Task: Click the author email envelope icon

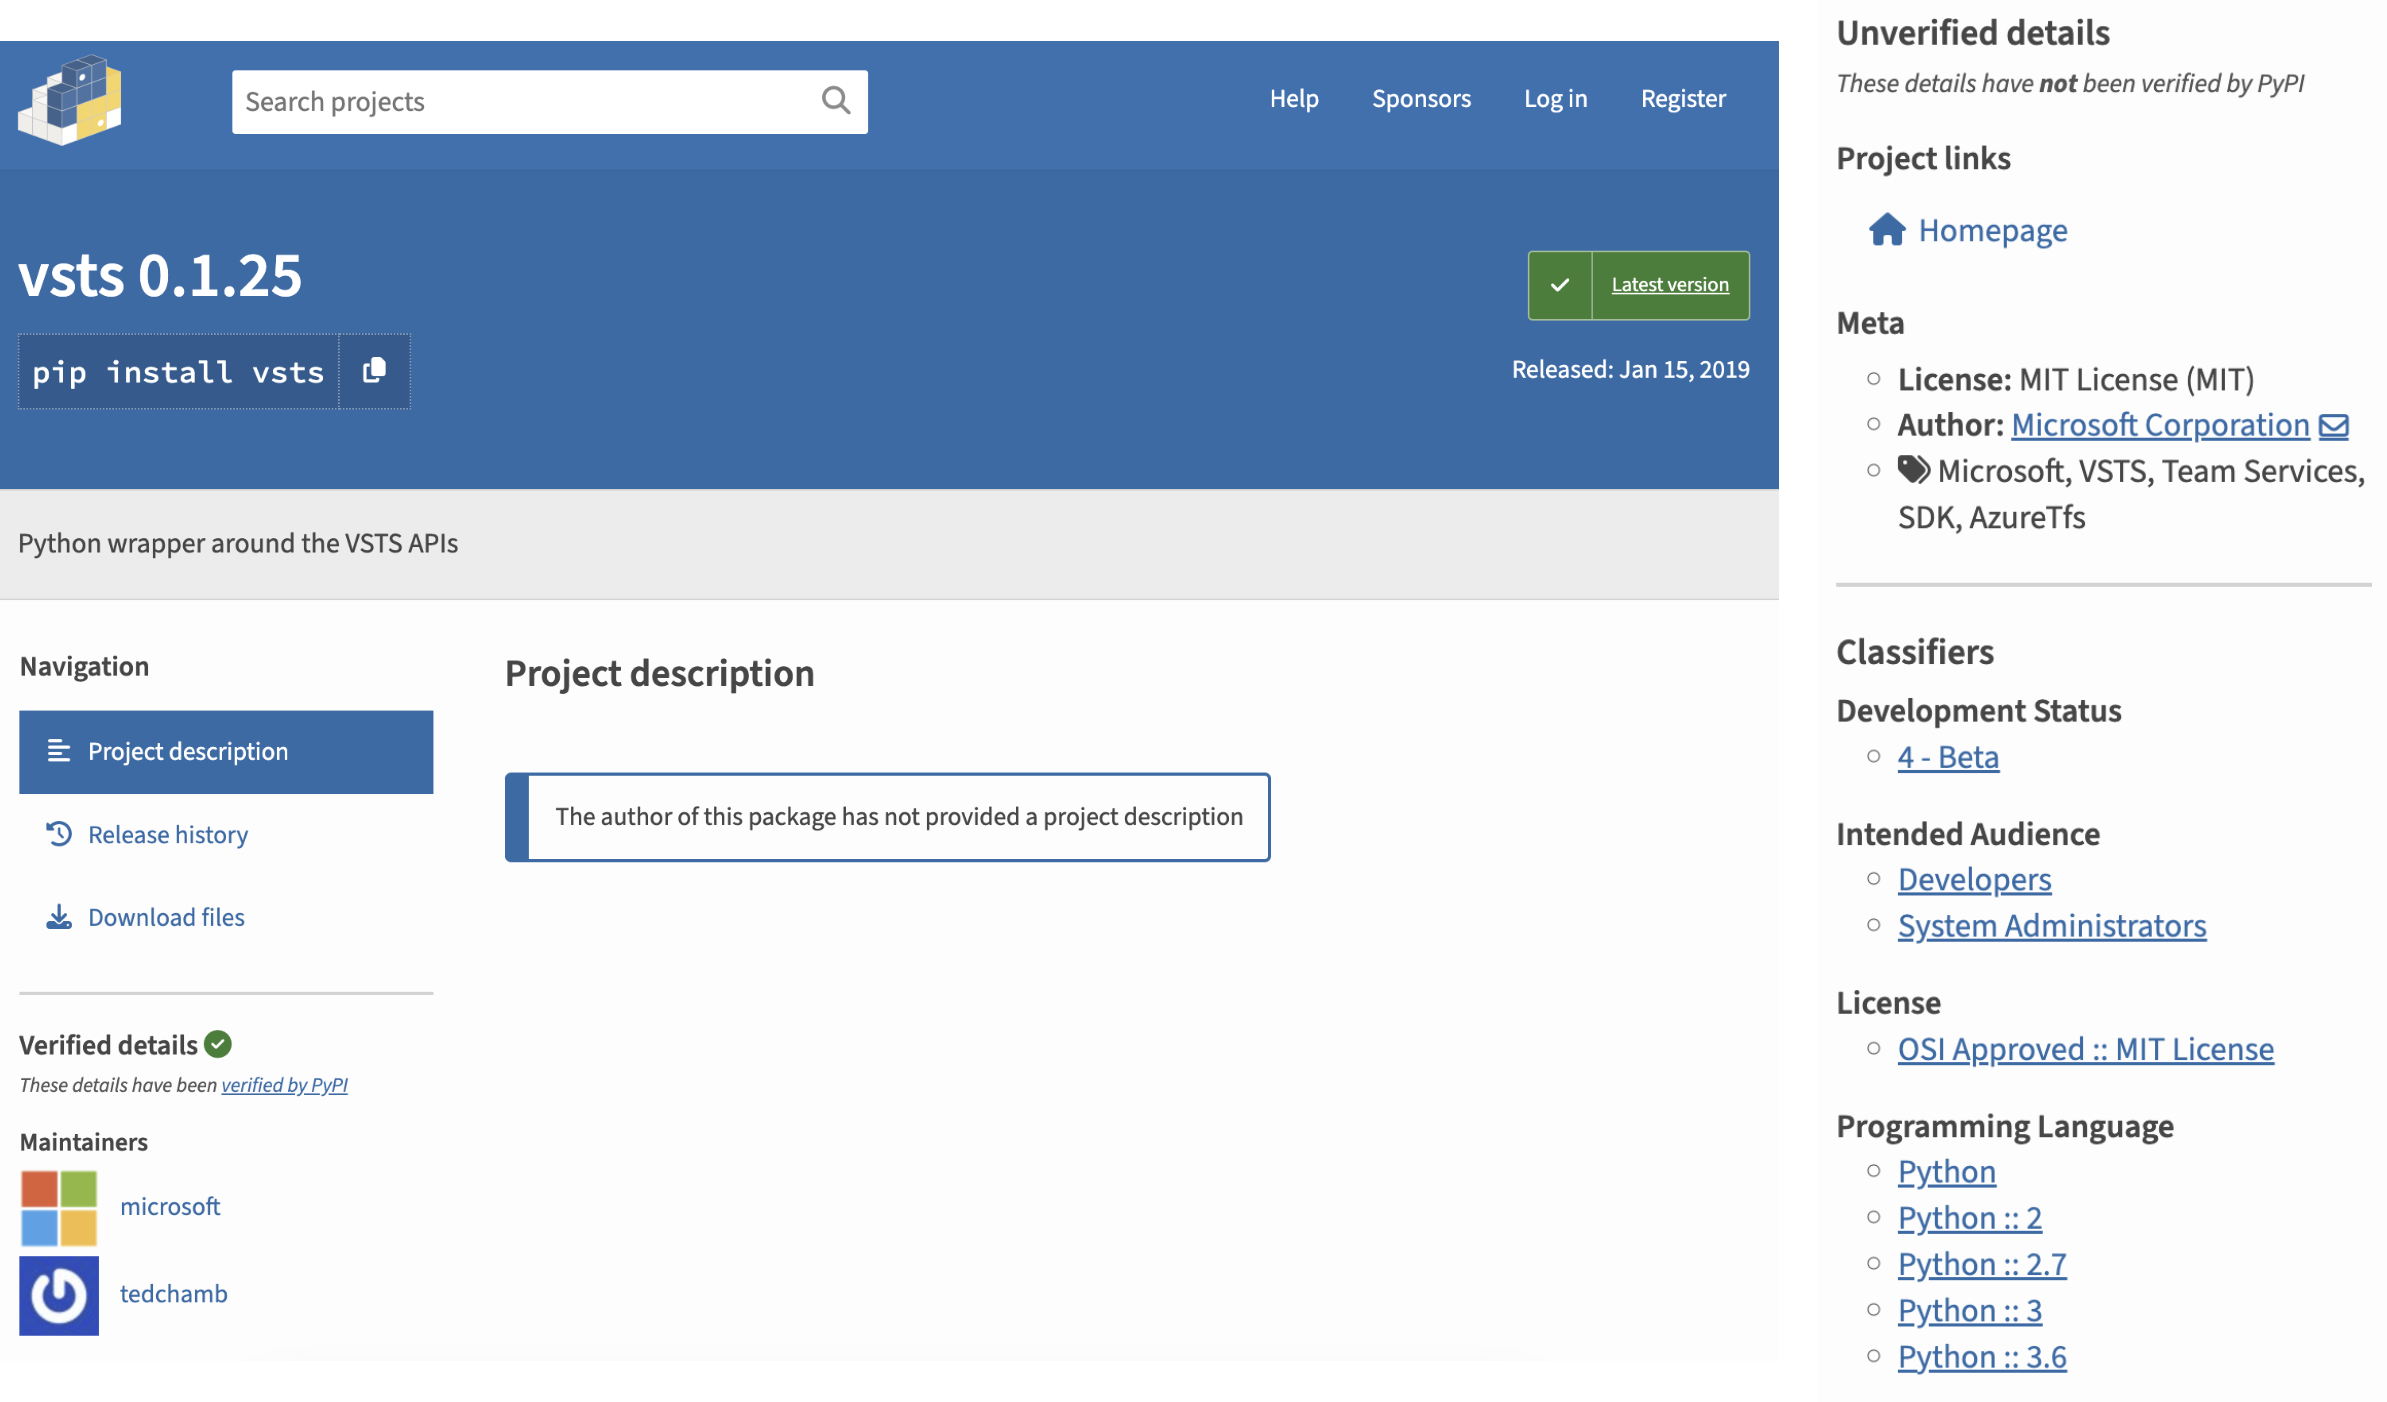Action: point(2333,427)
